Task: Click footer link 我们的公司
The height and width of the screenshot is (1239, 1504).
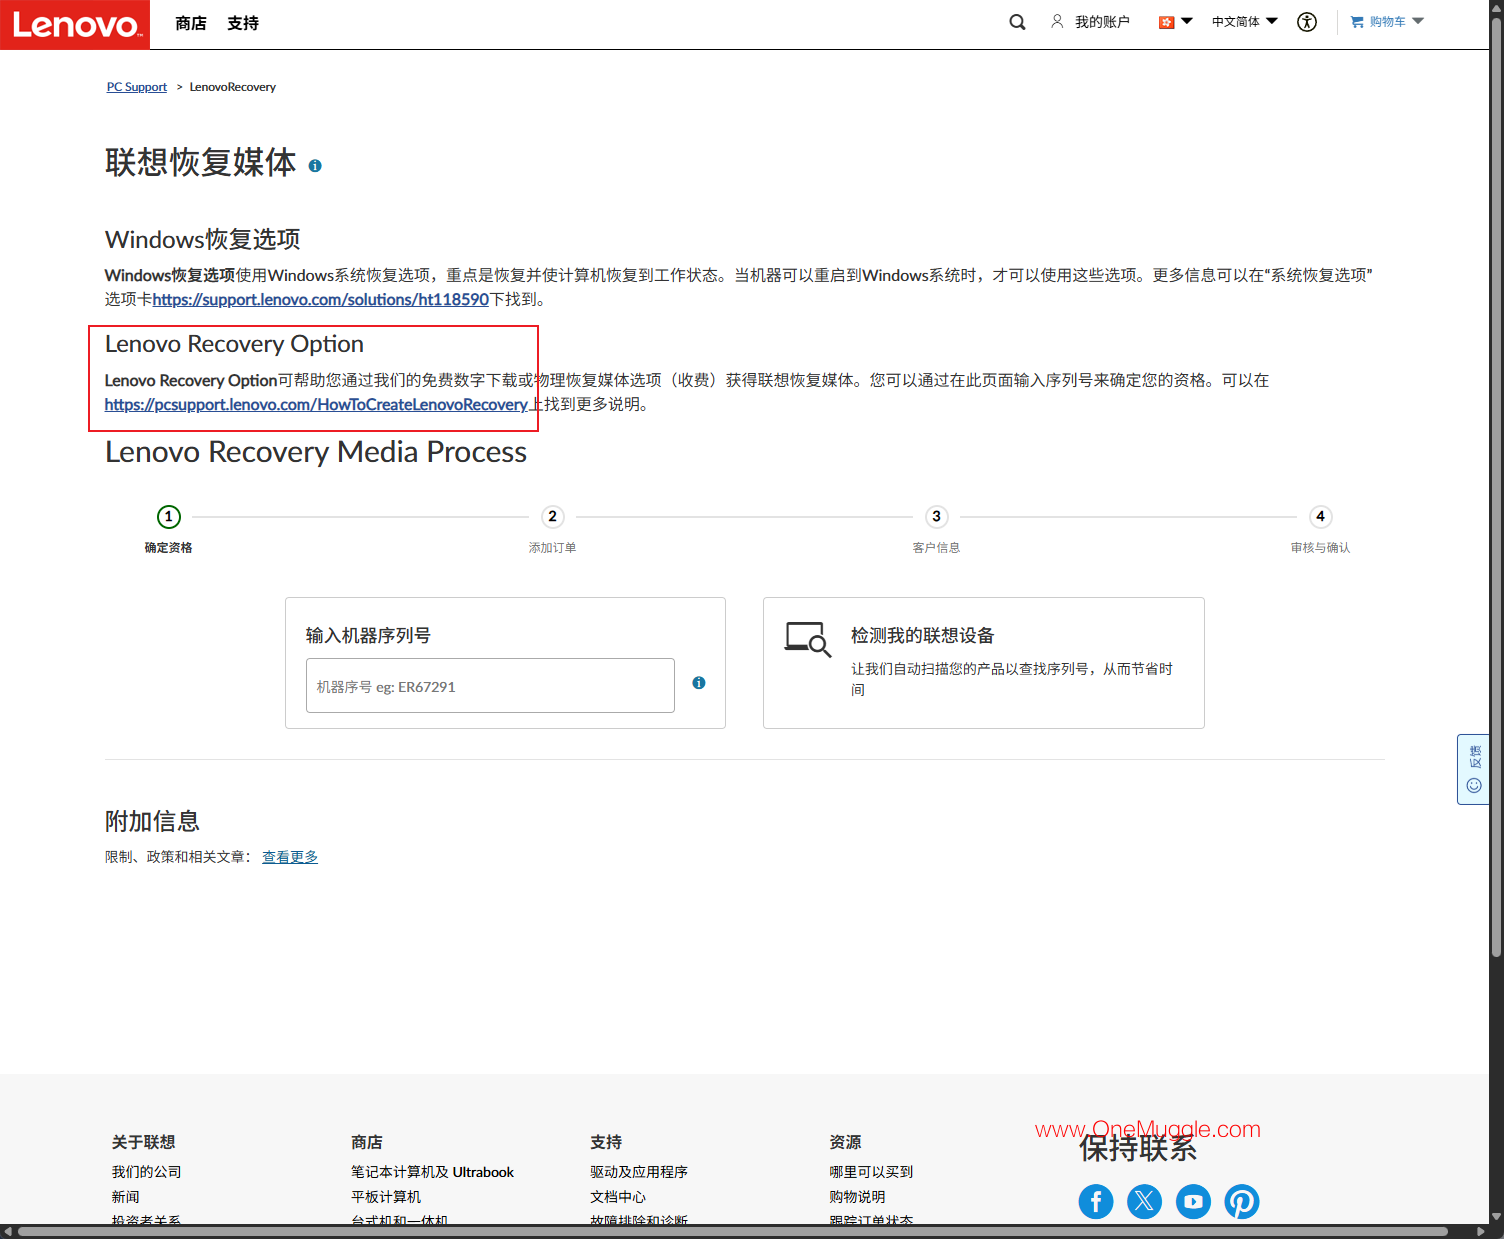Action: pyautogui.click(x=147, y=1172)
